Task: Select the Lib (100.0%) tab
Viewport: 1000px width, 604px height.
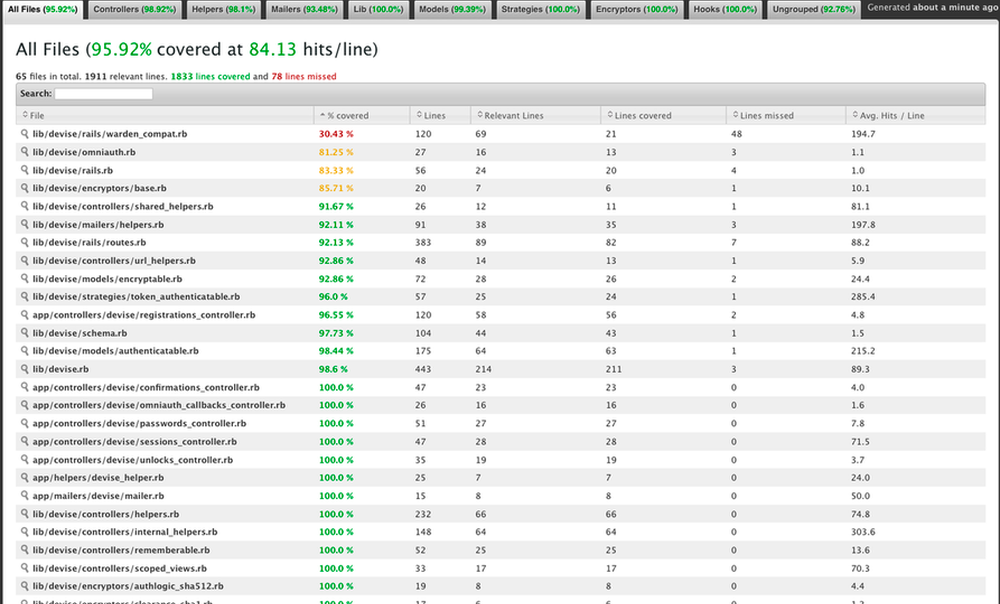Action: pyautogui.click(x=378, y=10)
